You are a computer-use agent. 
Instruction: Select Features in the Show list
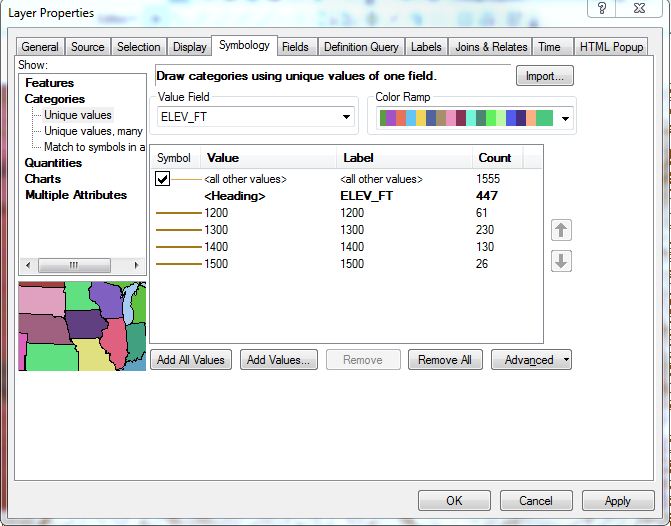50,83
